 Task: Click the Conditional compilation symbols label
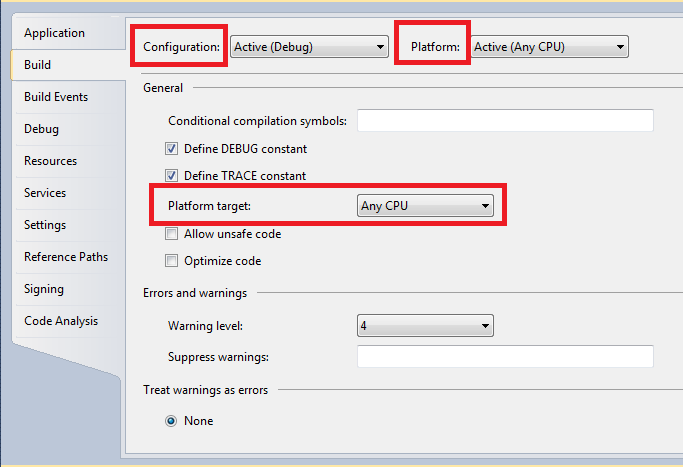(257, 121)
